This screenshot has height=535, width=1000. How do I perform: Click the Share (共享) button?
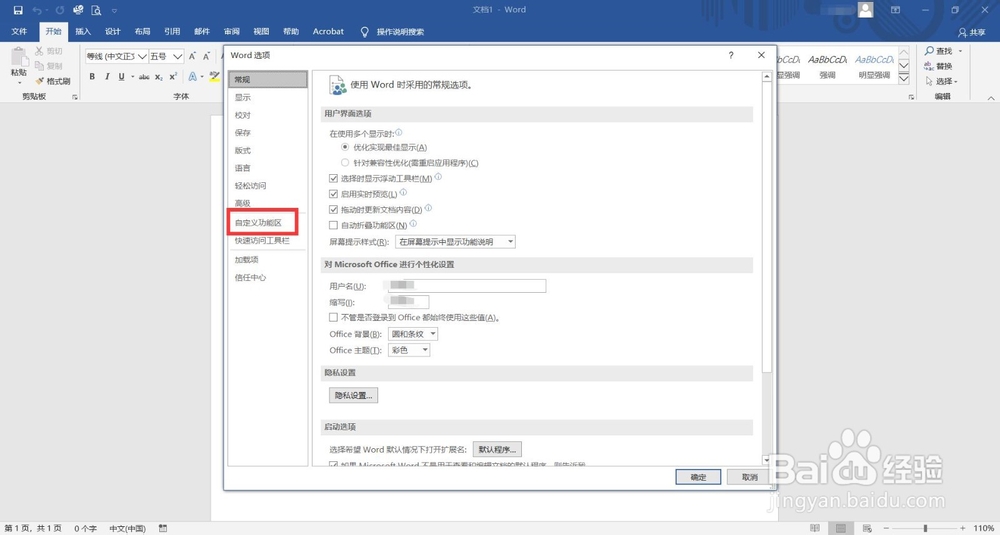click(972, 32)
